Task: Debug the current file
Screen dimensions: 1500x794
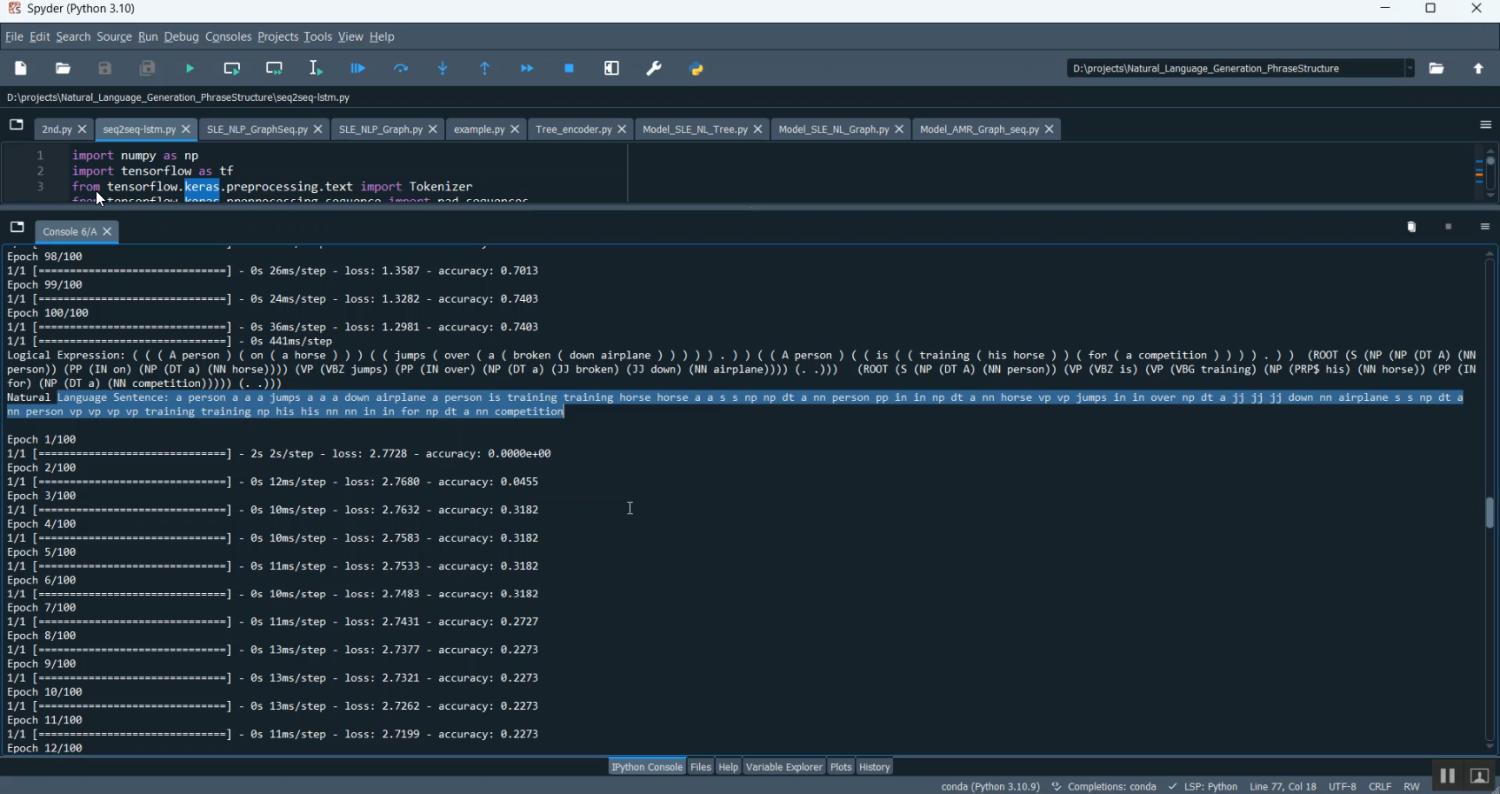Action: coord(357,68)
